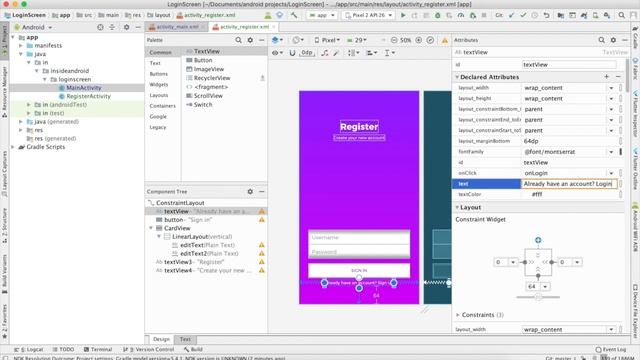Click the zoom to fit icon
This screenshot has height=360, width=640.
tap(430, 40)
